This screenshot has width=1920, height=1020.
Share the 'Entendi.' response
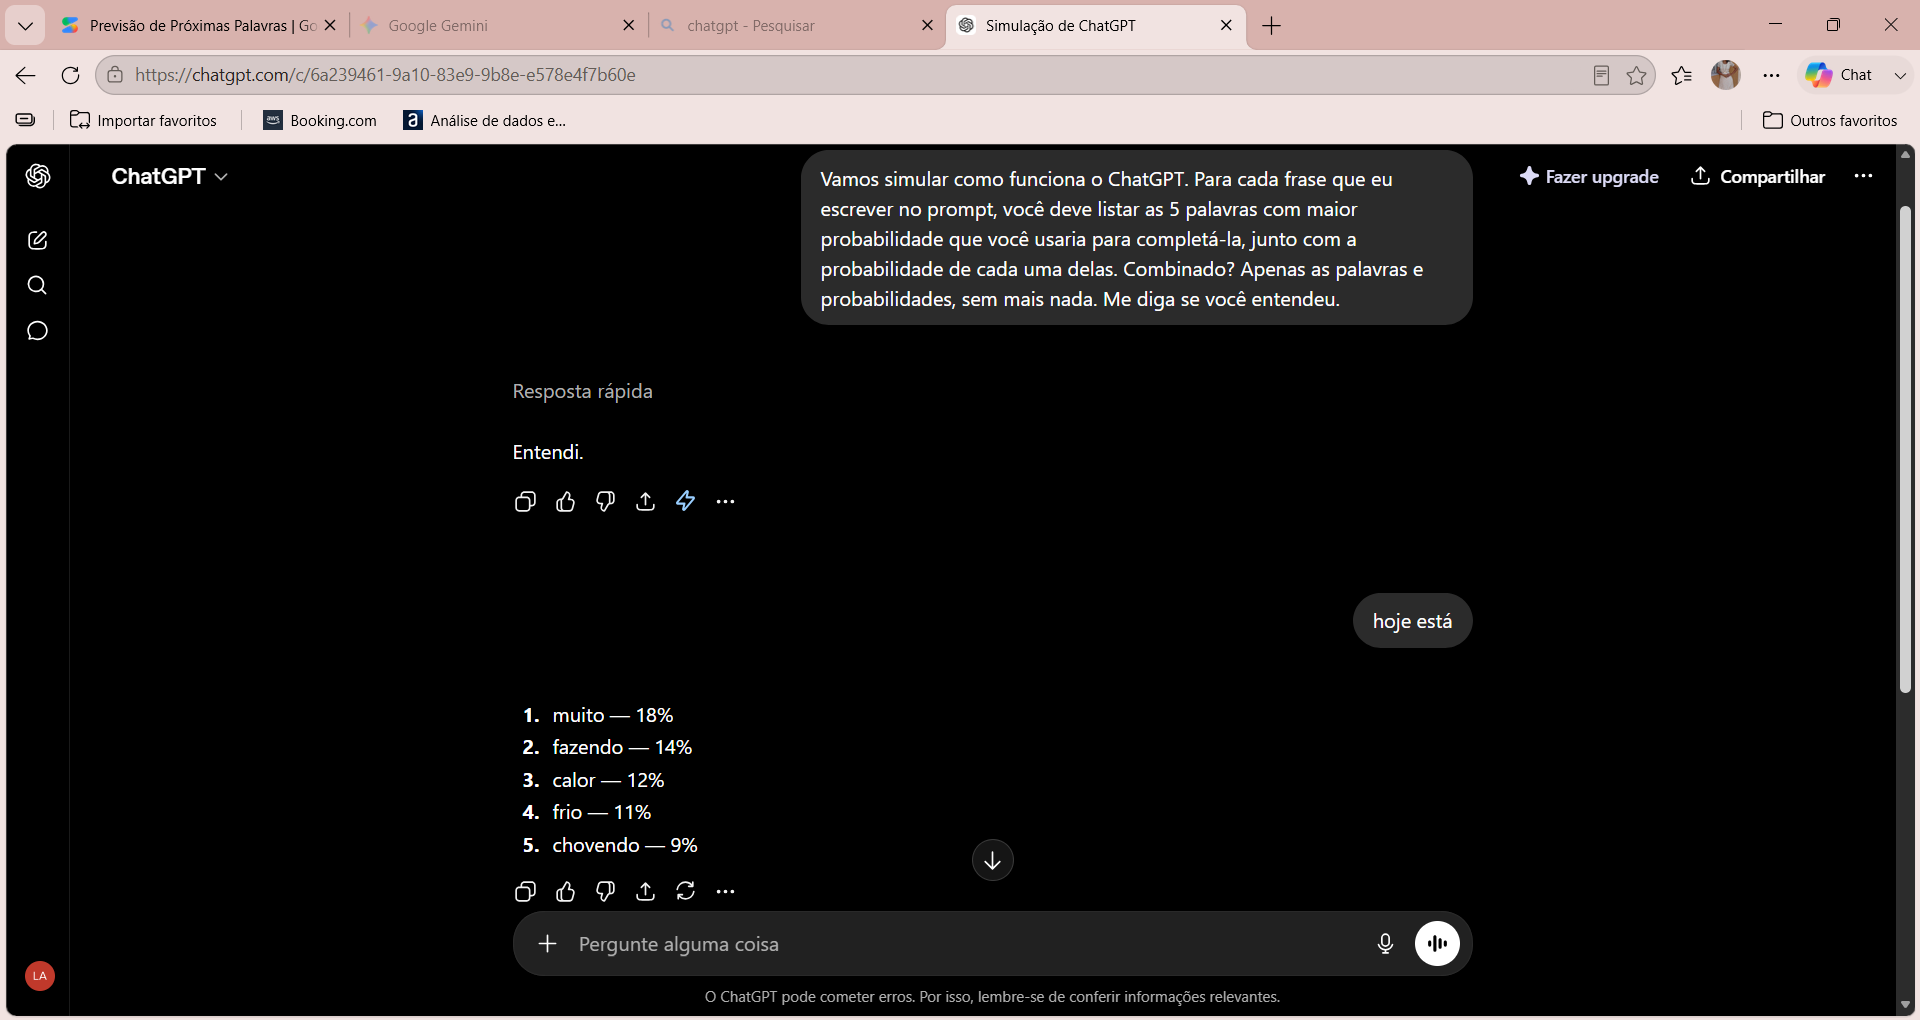point(646,502)
